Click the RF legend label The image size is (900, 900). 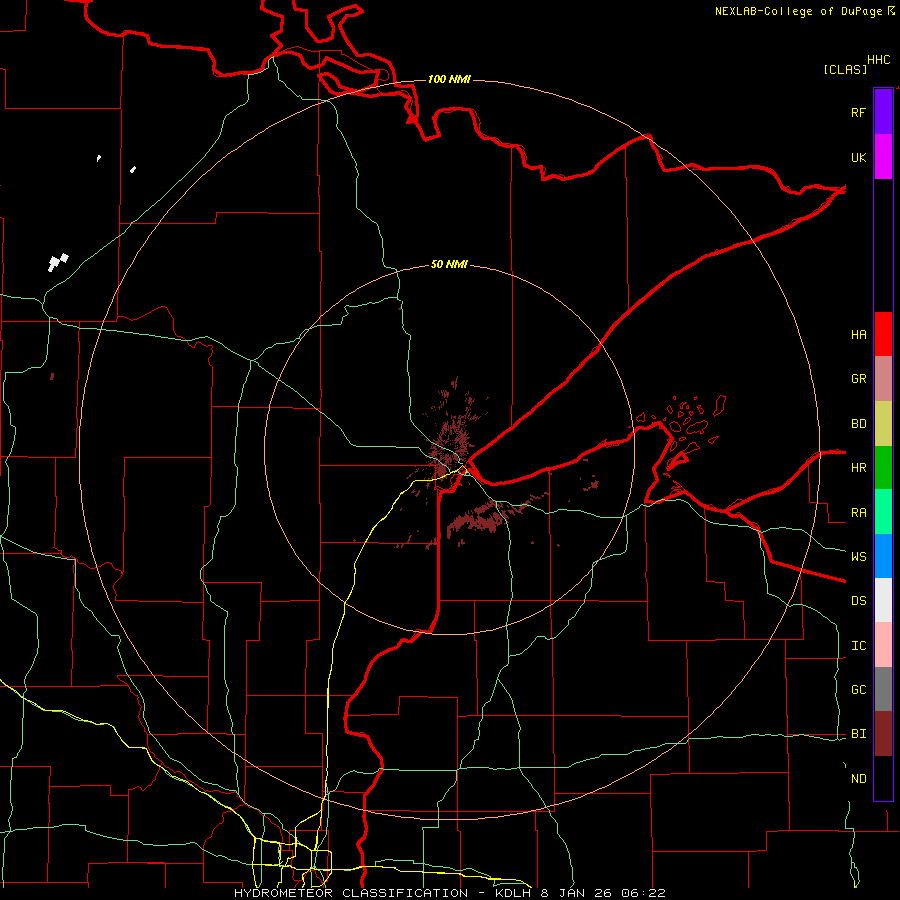pyautogui.click(x=858, y=112)
